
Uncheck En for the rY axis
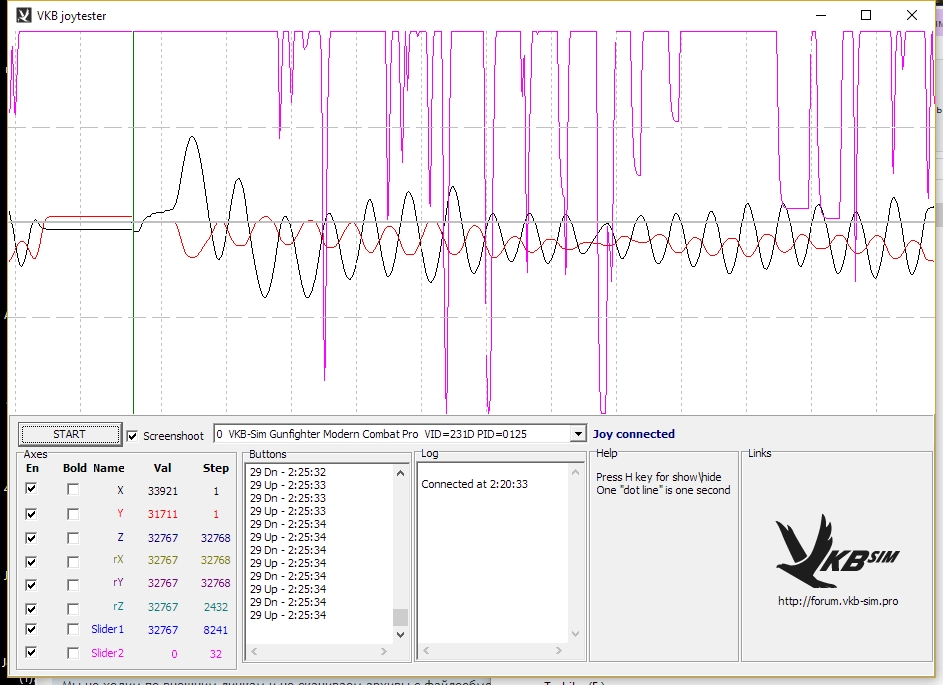(32, 584)
